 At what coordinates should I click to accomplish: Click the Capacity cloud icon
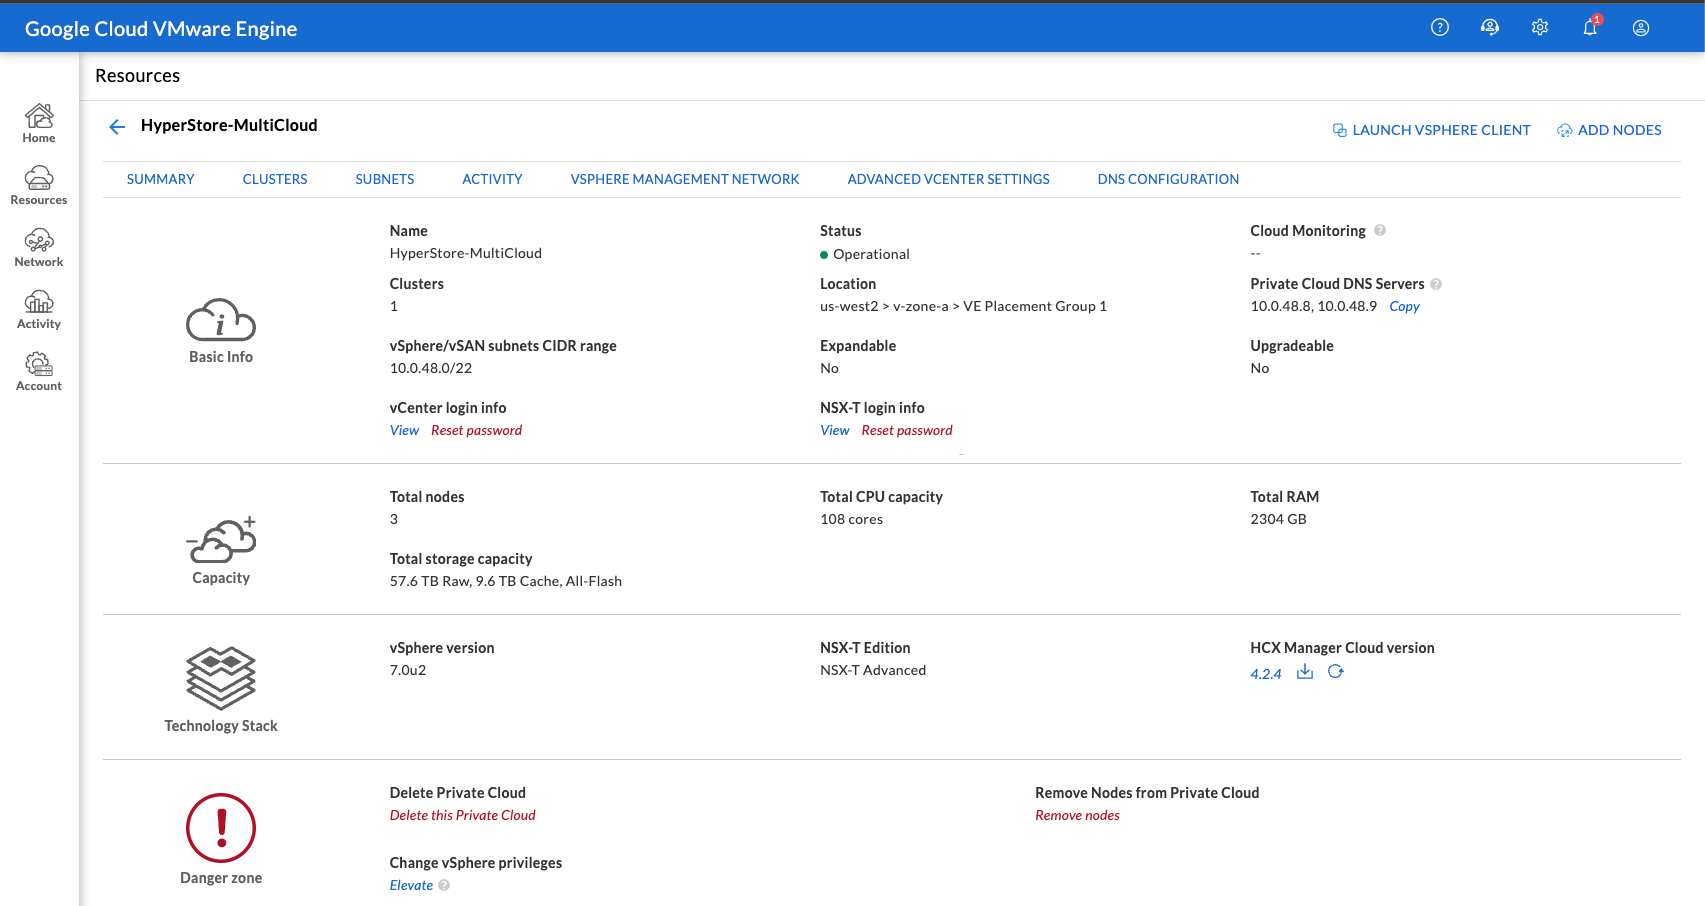tap(221, 540)
